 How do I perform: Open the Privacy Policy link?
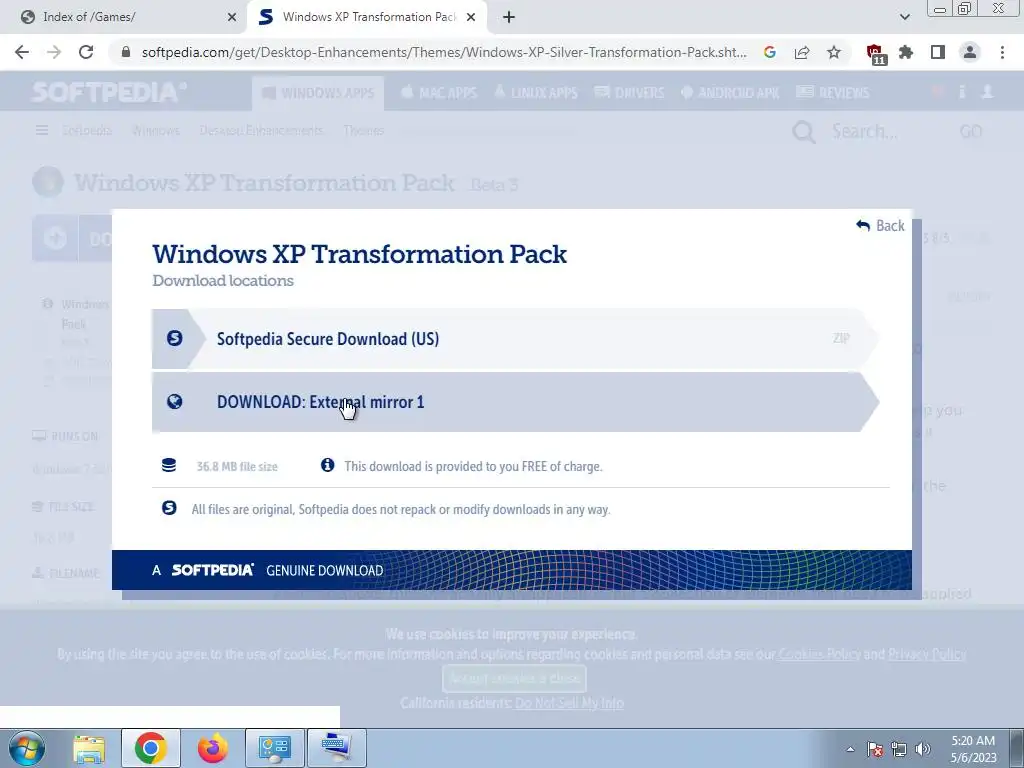coord(927,654)
